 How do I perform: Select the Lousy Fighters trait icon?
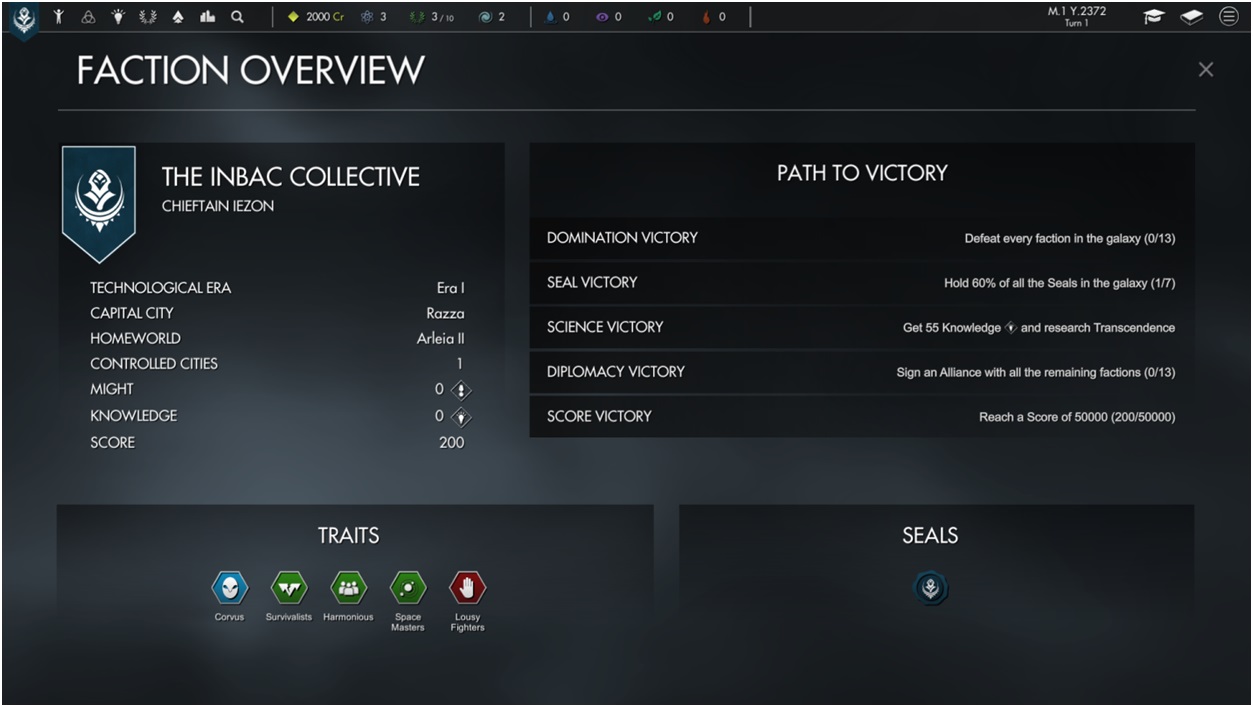[467, 588]
